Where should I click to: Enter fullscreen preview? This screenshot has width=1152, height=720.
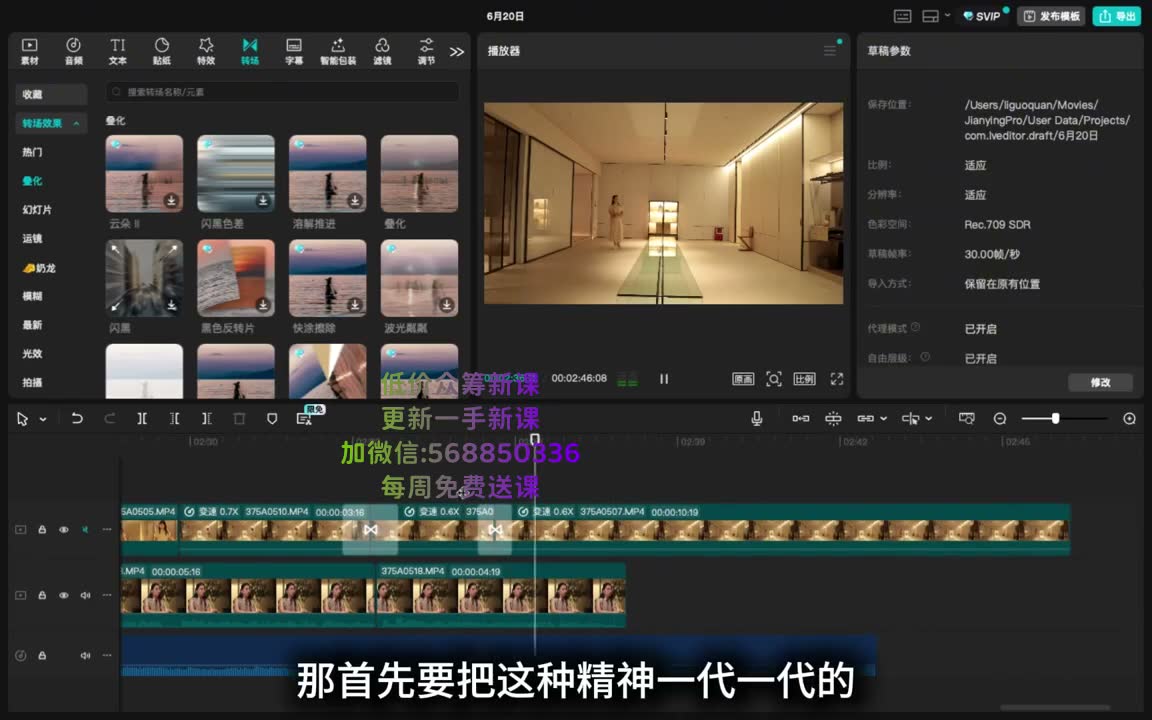coord(837,379)
